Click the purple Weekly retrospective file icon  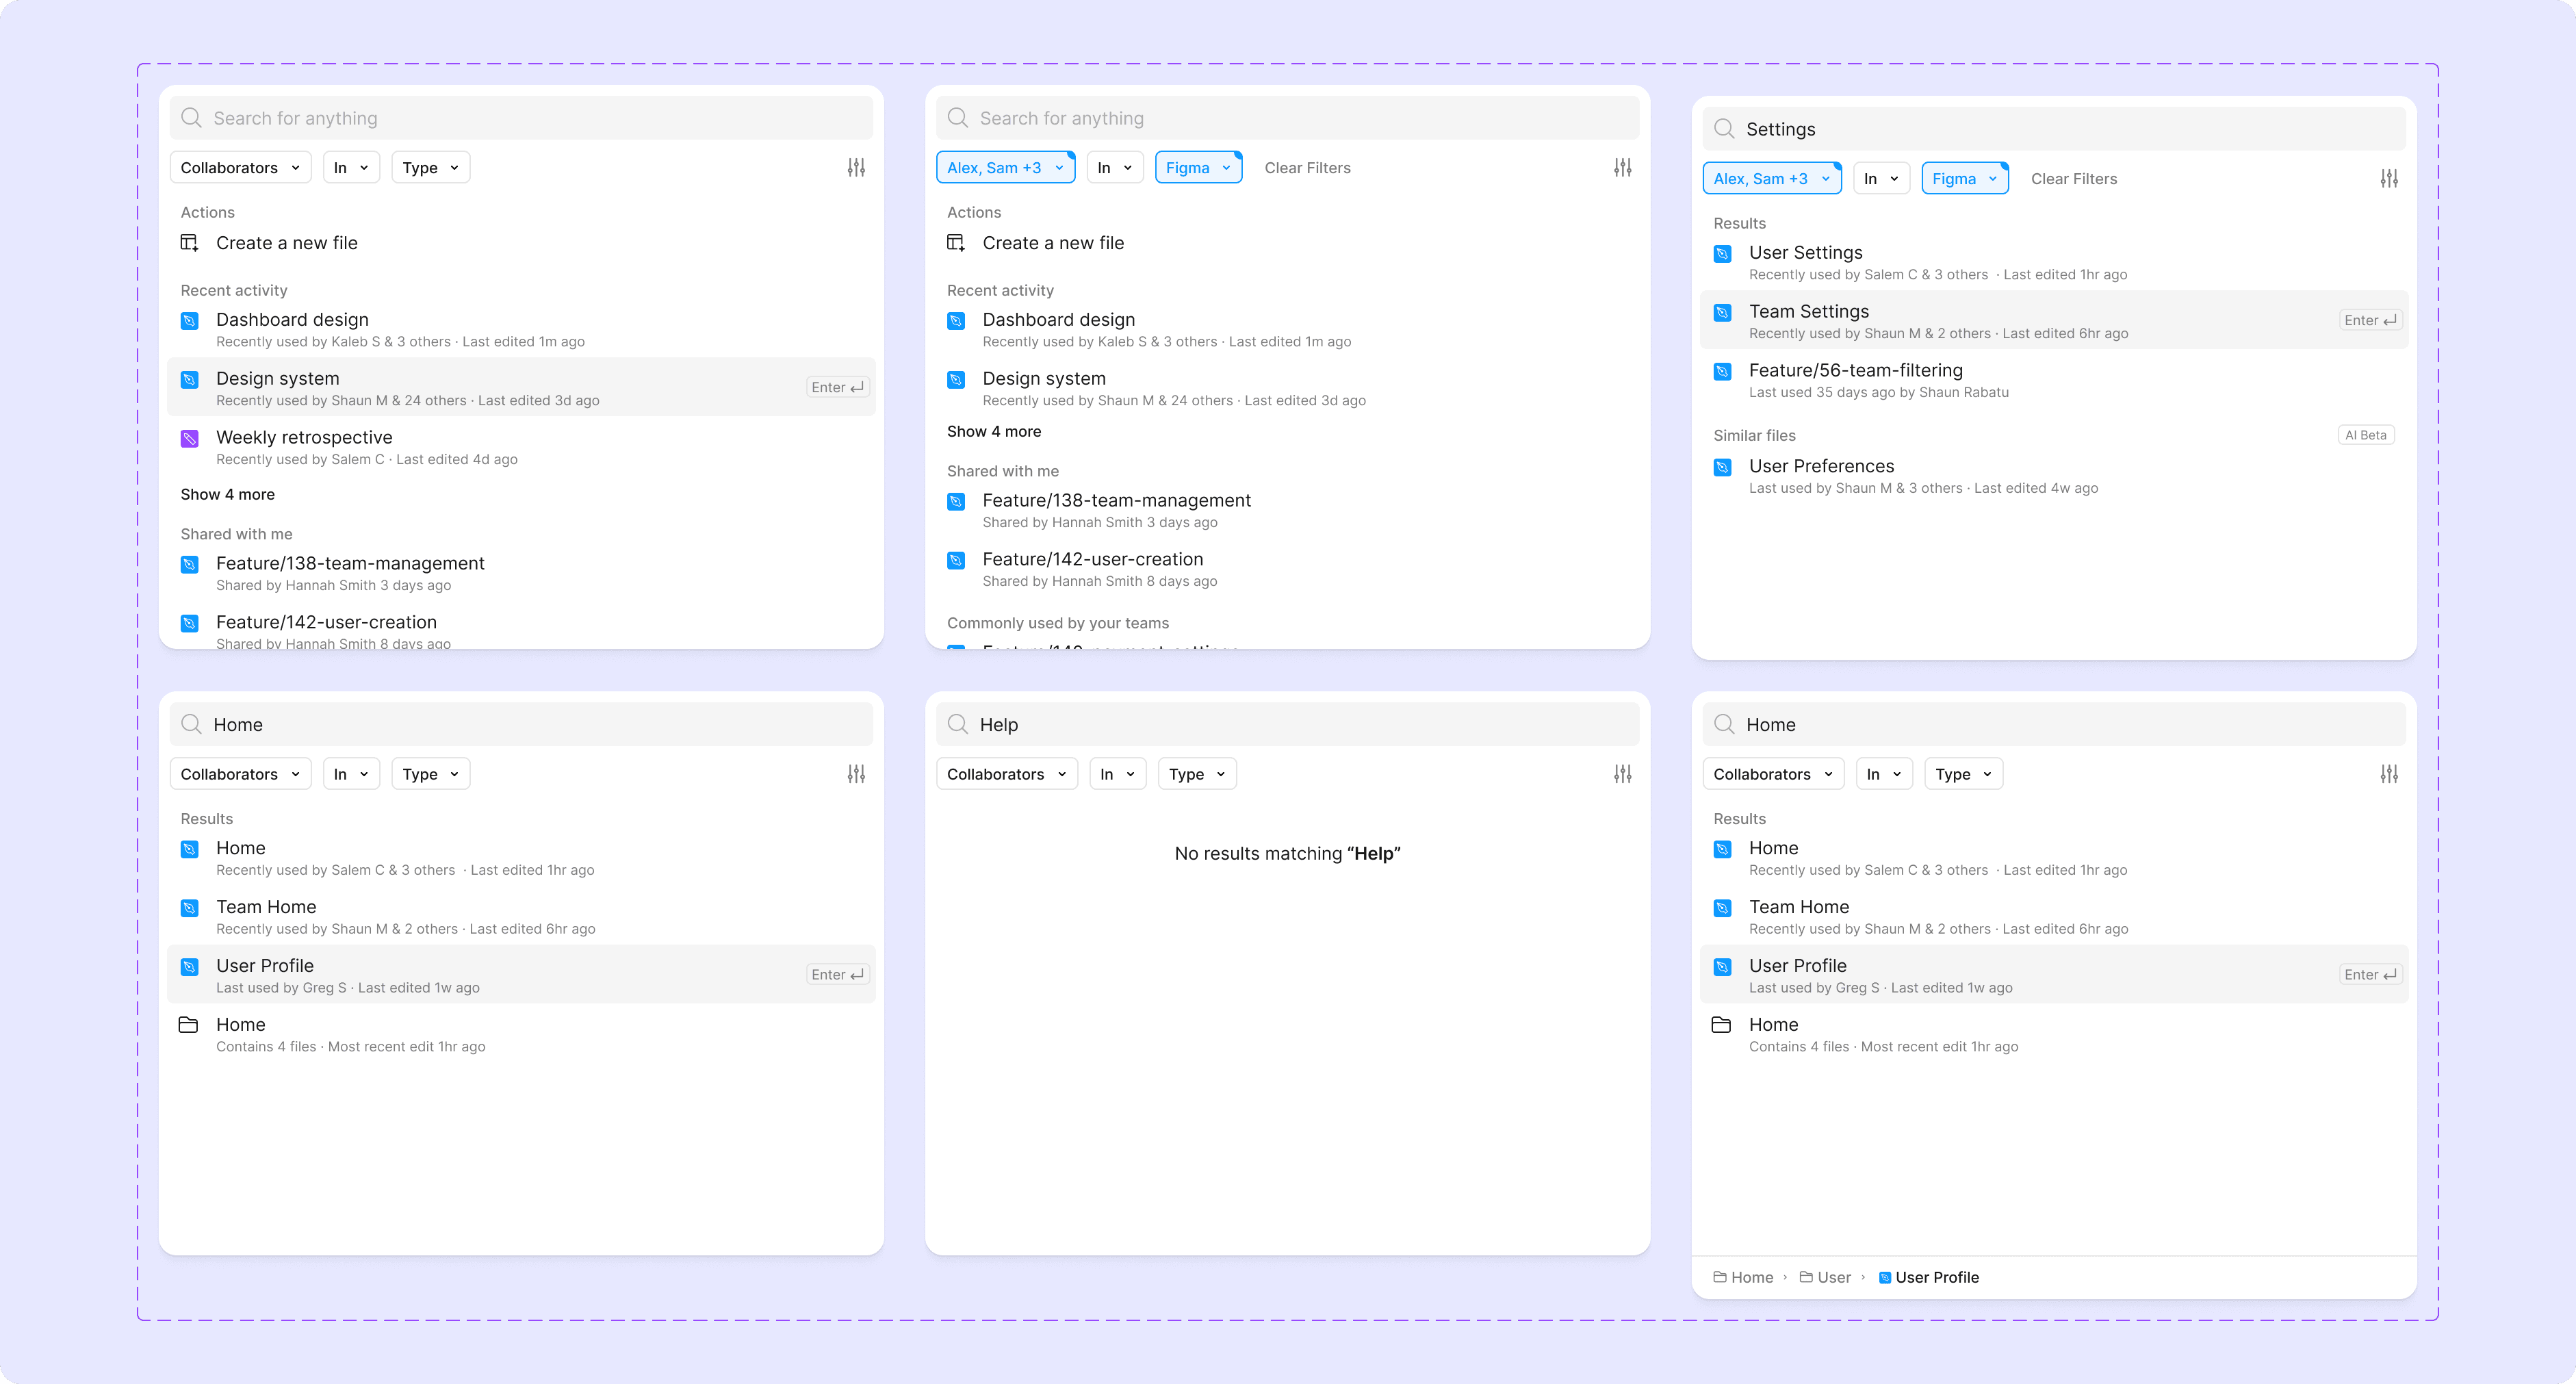click(x=189, y=438)
